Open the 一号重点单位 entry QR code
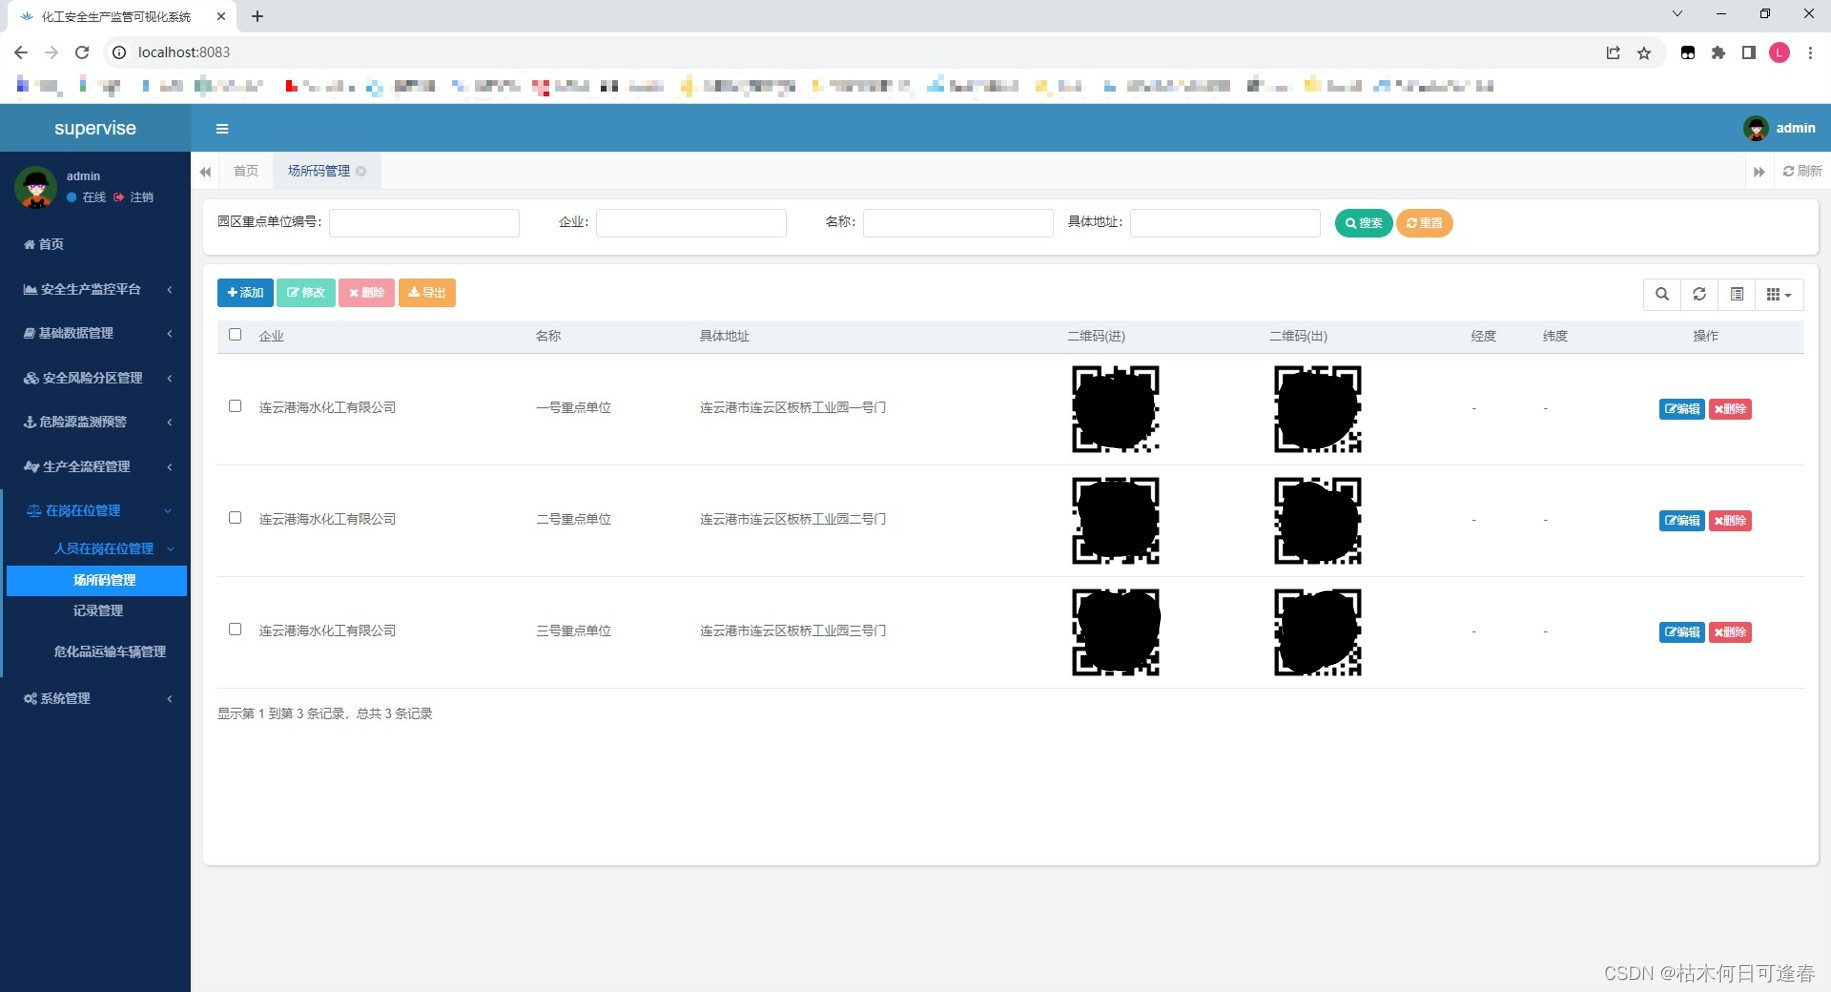Viewport: 1831px width, 992px height. tap(1115, 409)
